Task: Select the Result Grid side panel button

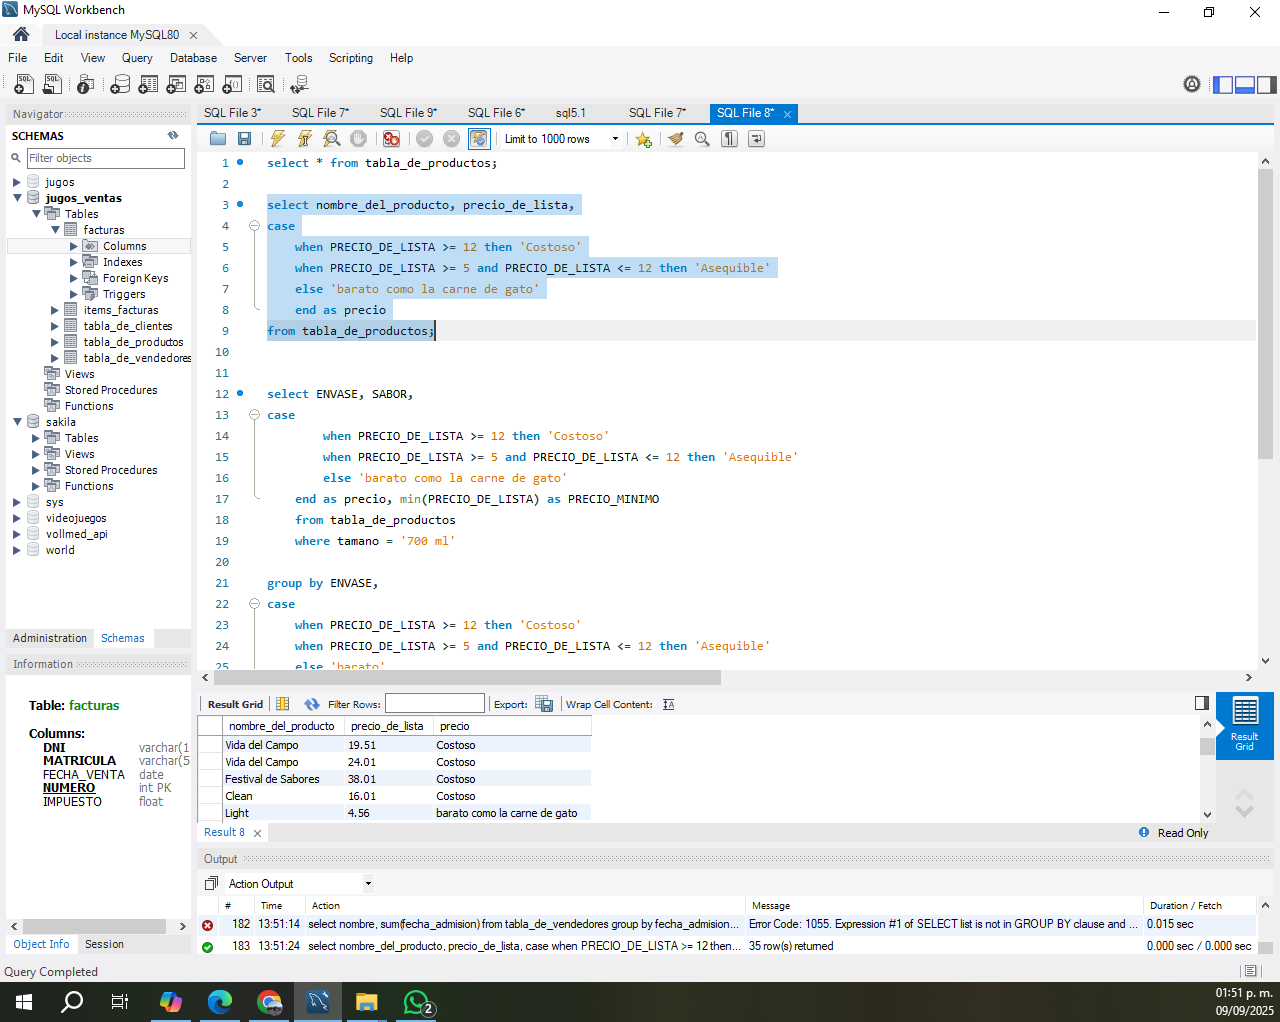Action: coord(1244,725)
